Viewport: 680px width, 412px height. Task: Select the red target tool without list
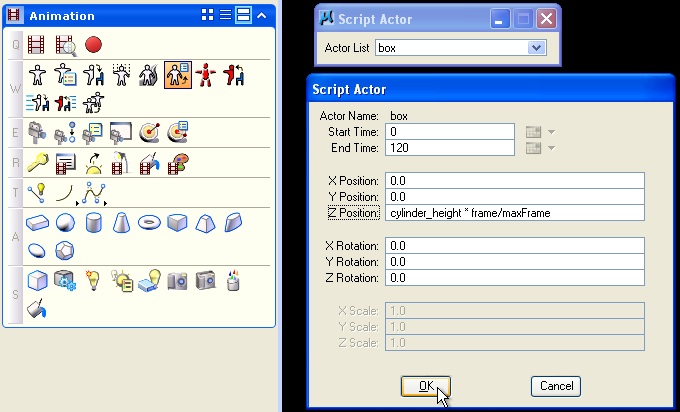click(x=150, y=133)
